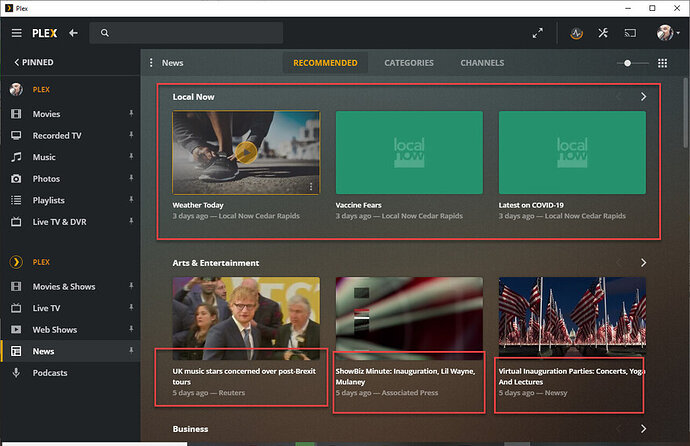Click the Plex chevron circle icon

[16, 262]
